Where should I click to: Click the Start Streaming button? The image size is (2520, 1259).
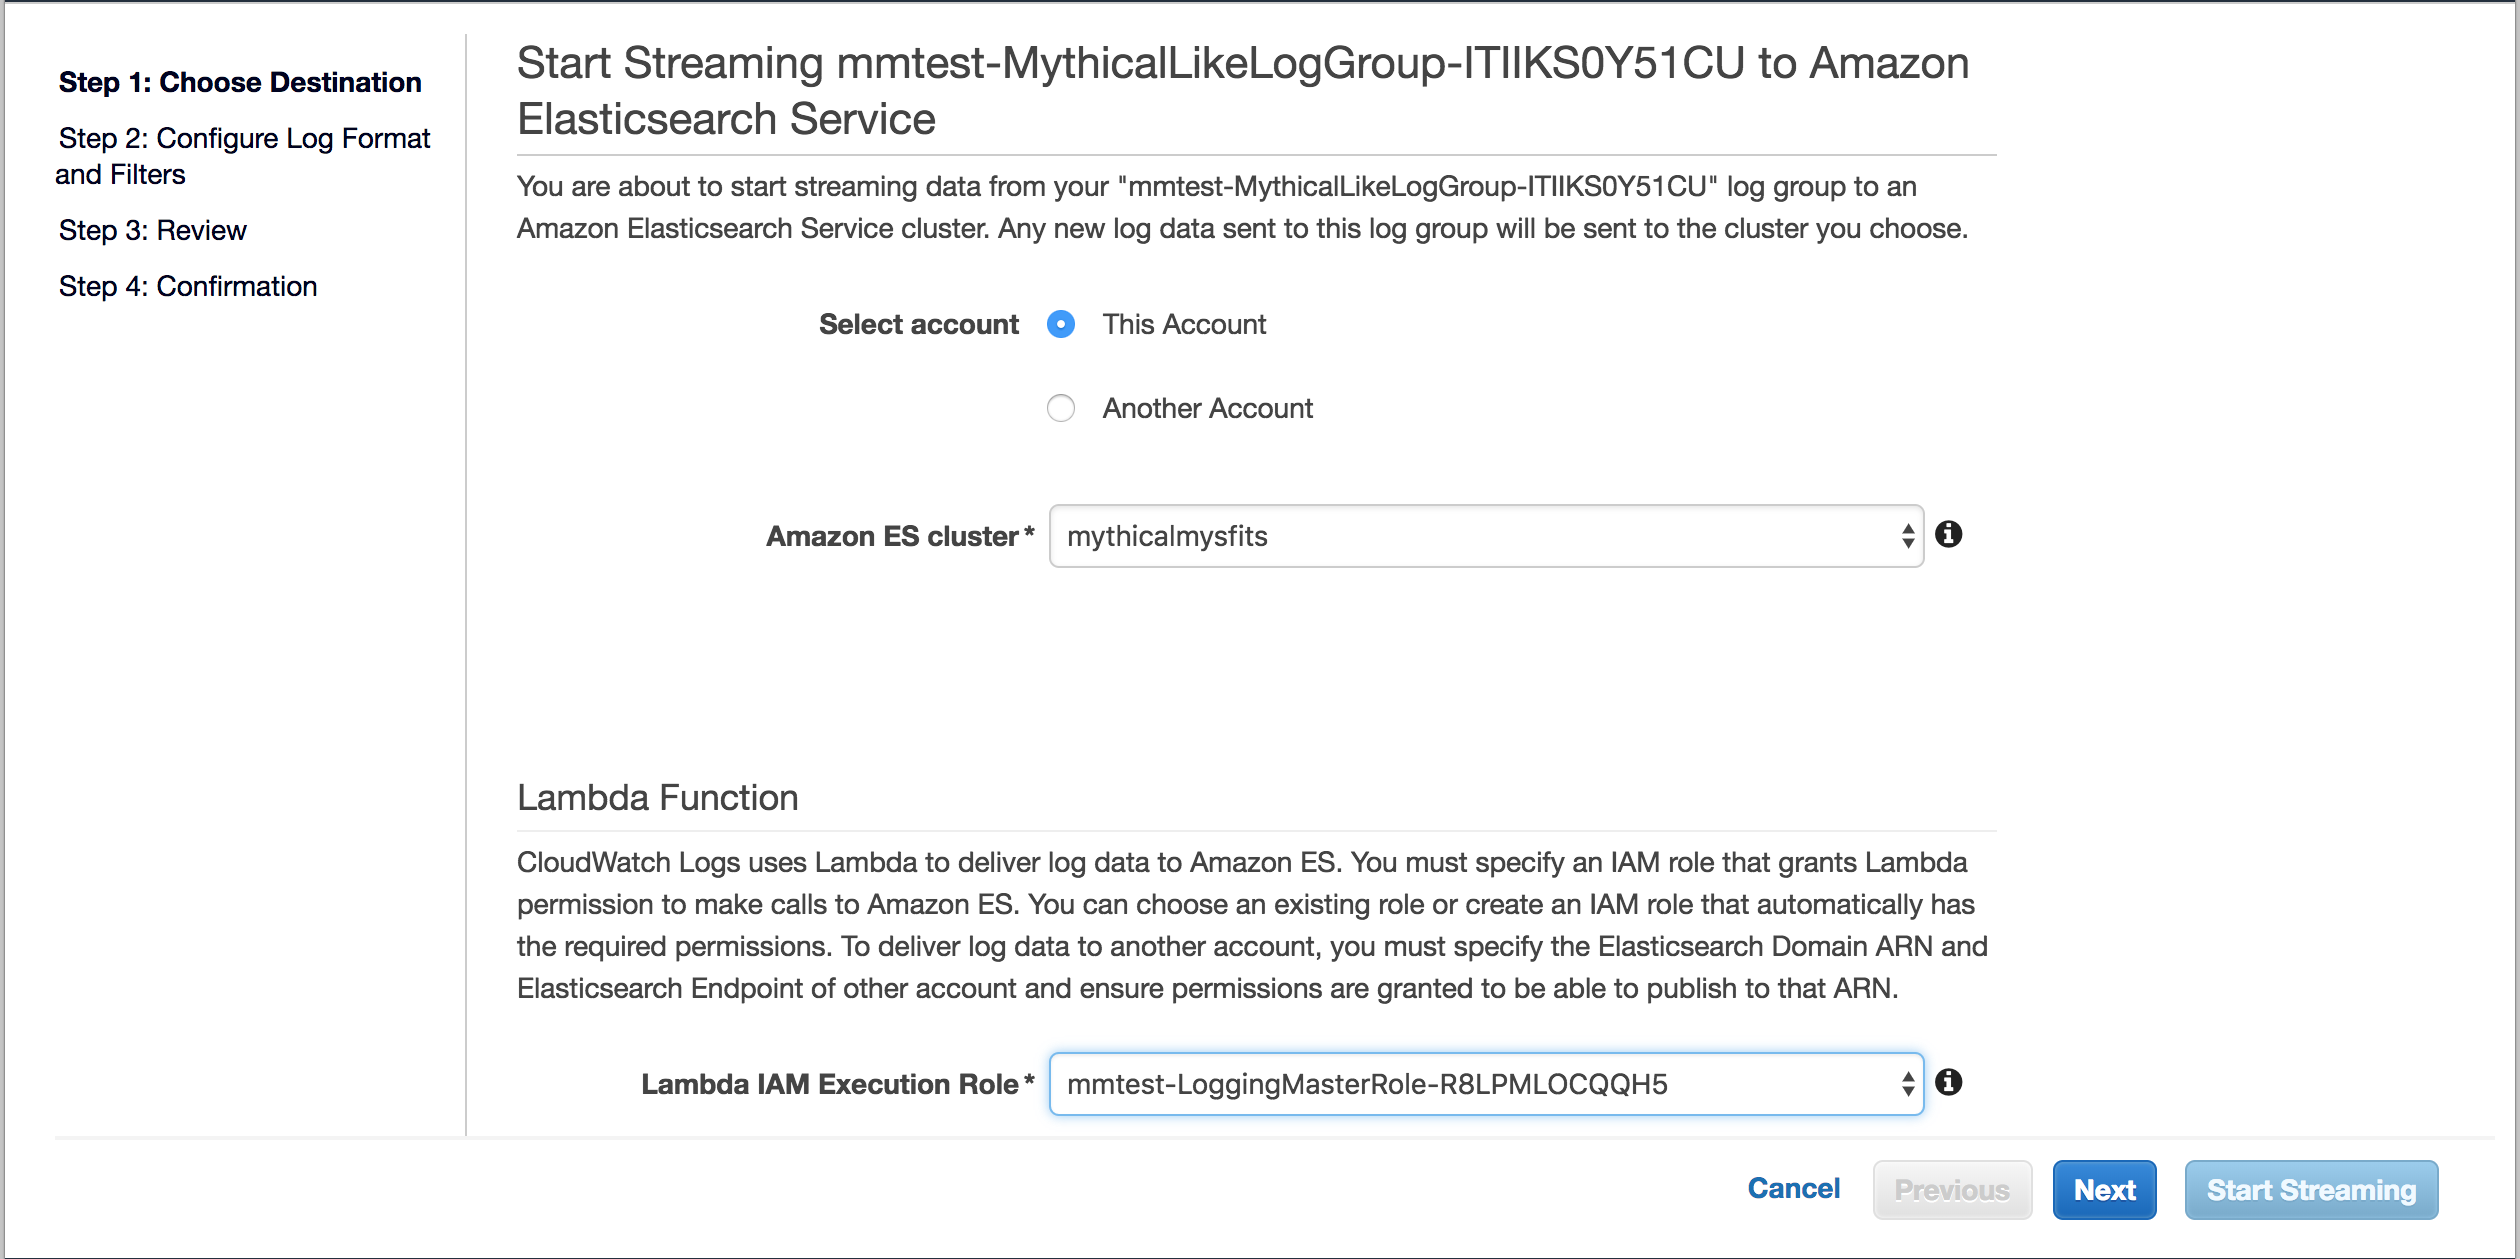point(2311,1190)
